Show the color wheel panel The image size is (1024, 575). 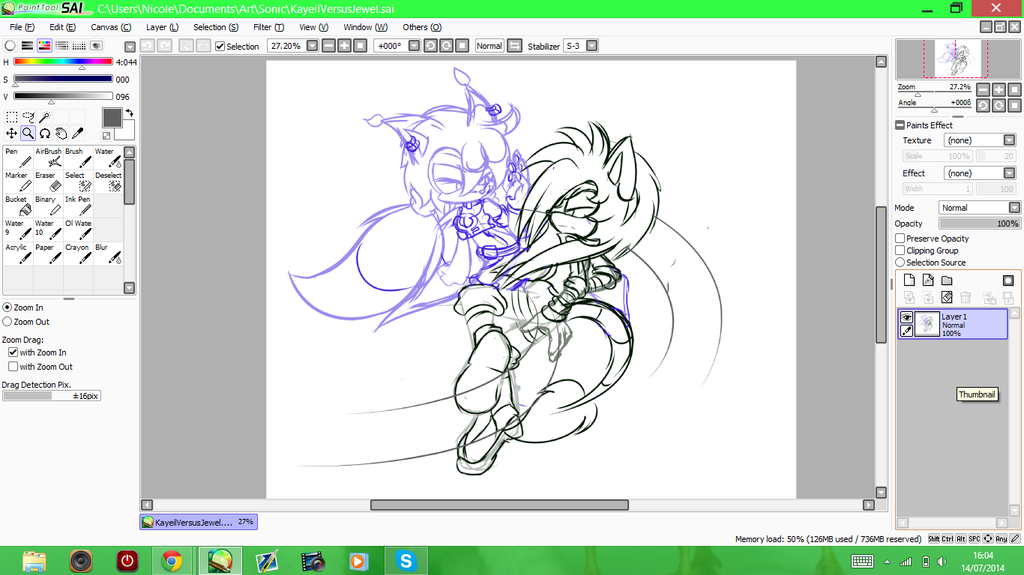pyautogui.click(x=10, y=46)
